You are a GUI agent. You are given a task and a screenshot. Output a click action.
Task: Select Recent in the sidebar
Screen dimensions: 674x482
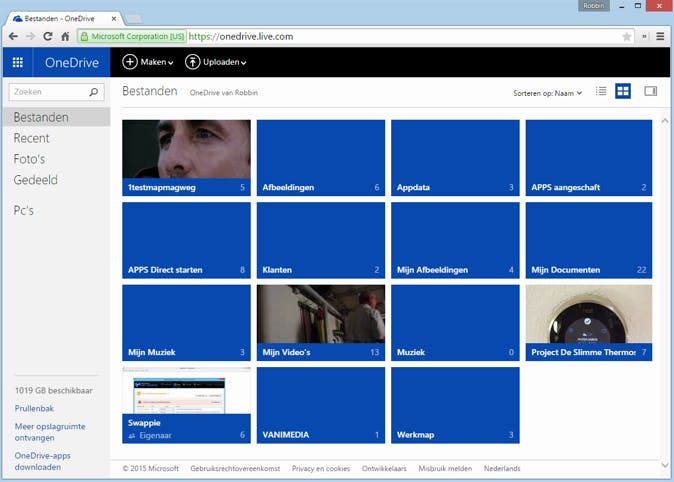point(31,138)
